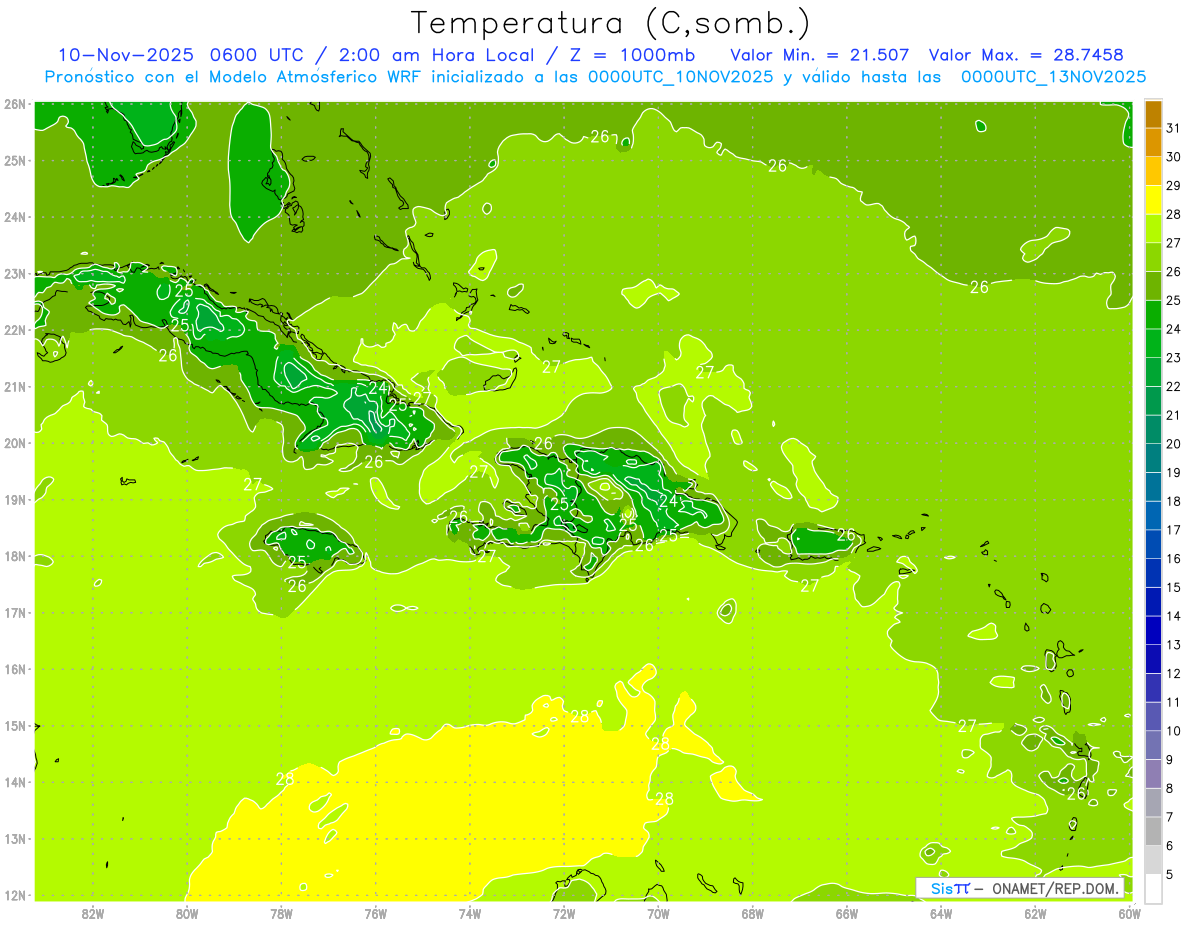The width and height of the screenshot is (1200, 927).
Task: Click the latitude axis label "15N"
Action: (15, 725)
